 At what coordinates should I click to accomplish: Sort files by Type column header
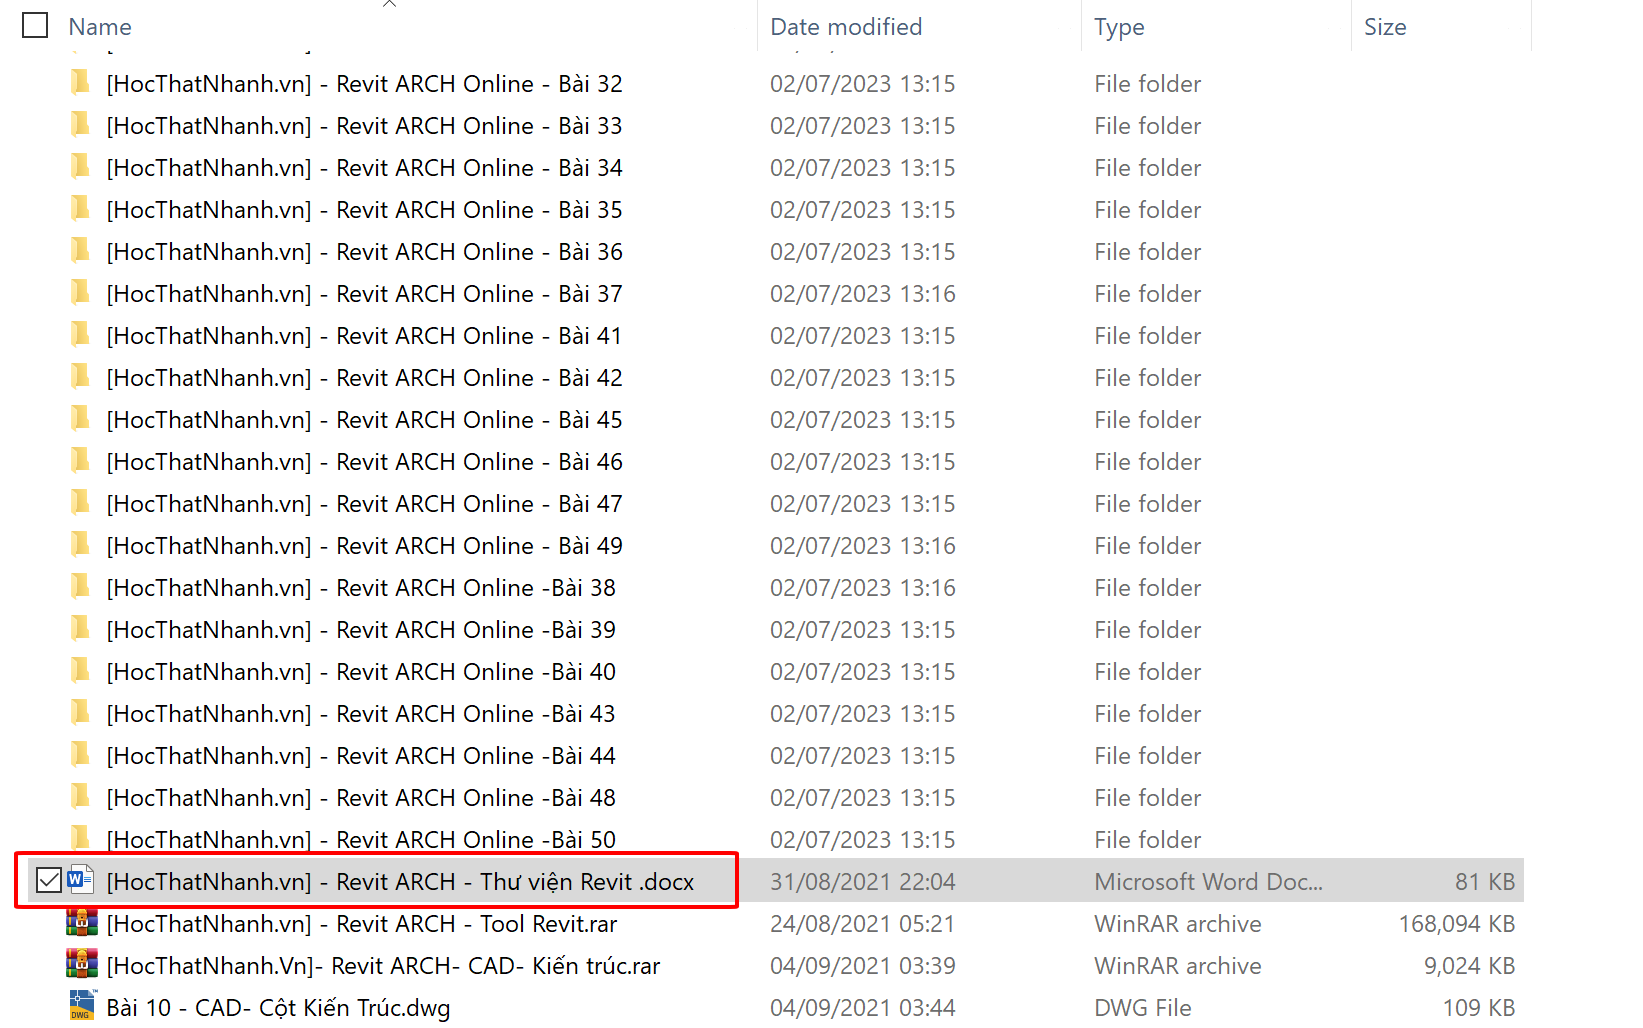coord(1119,27)
